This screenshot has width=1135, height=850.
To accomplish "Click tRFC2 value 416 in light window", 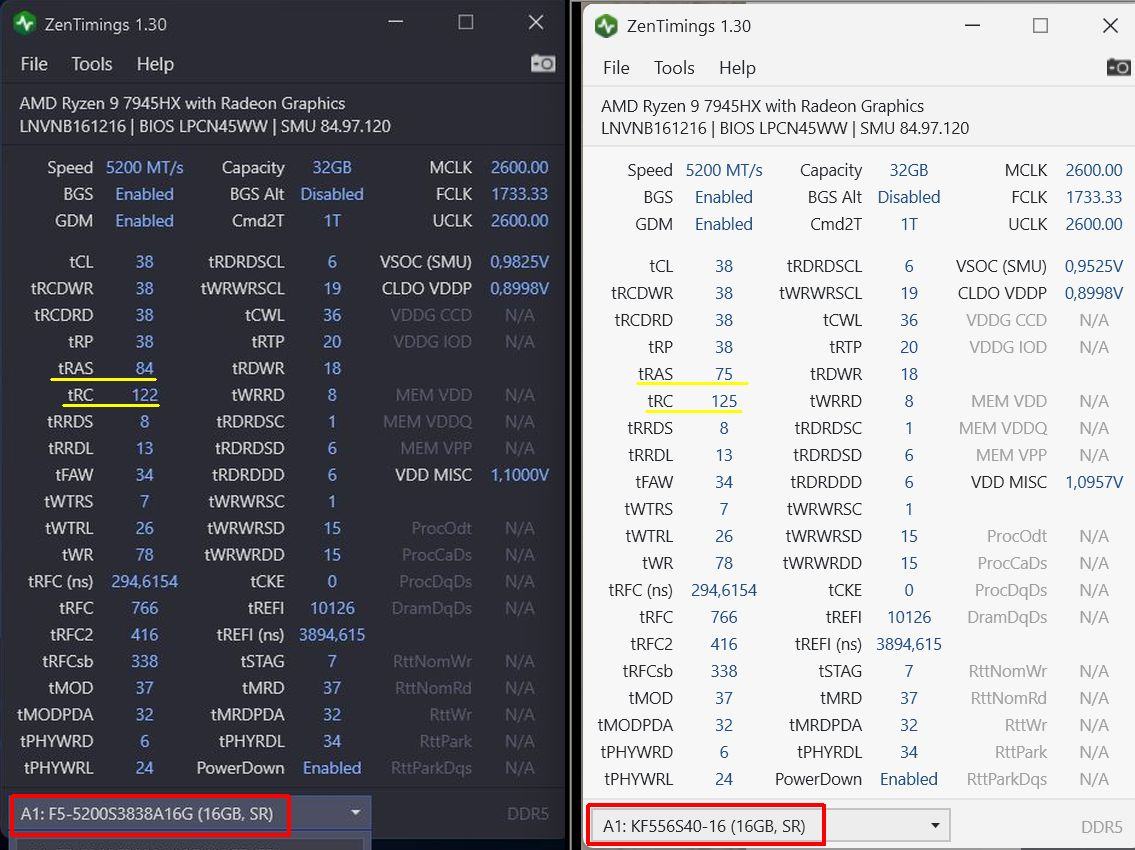I will pyautogui.click(x=724, y=644).
